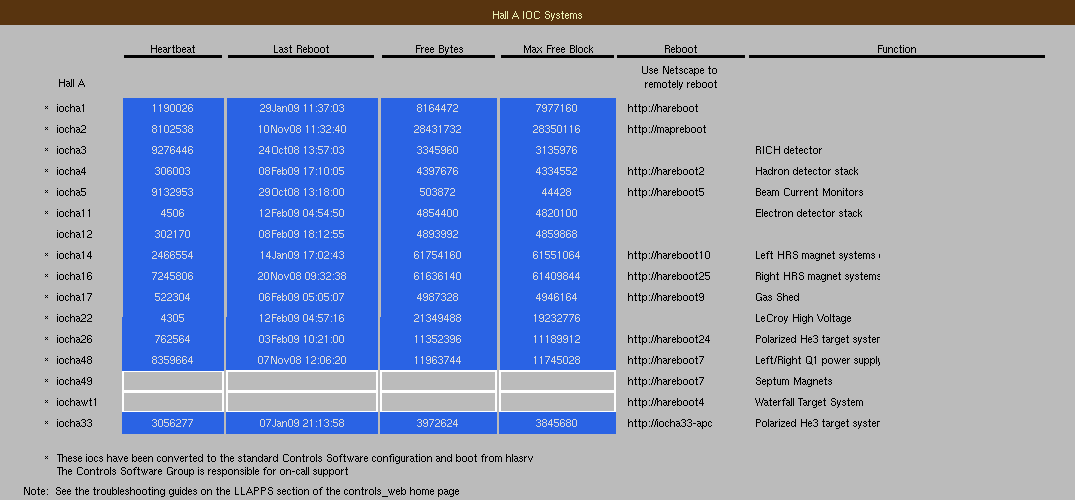Open the http://hareboot10 link
1075x500 pixels.
point(668,255)
